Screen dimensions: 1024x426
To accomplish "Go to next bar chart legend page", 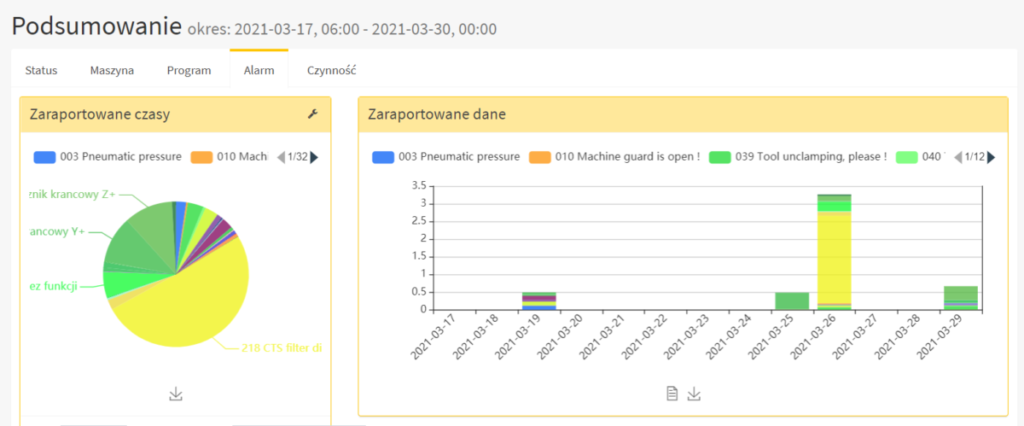I will [991, 157].
